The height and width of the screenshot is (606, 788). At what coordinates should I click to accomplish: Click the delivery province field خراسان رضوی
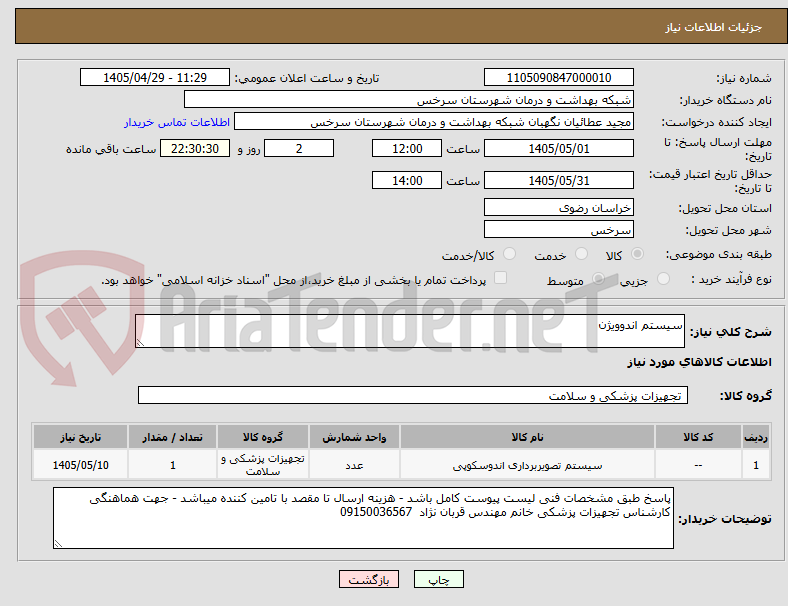(559, 207)
